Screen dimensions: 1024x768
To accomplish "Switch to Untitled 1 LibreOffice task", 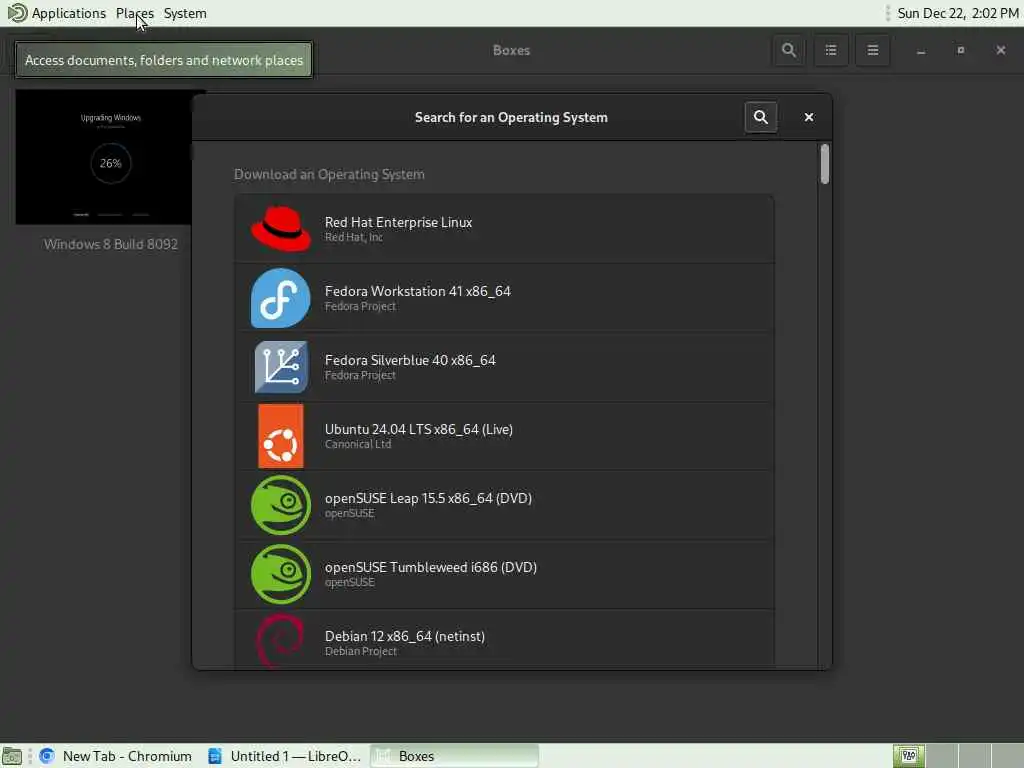I will tap(285, 756).
